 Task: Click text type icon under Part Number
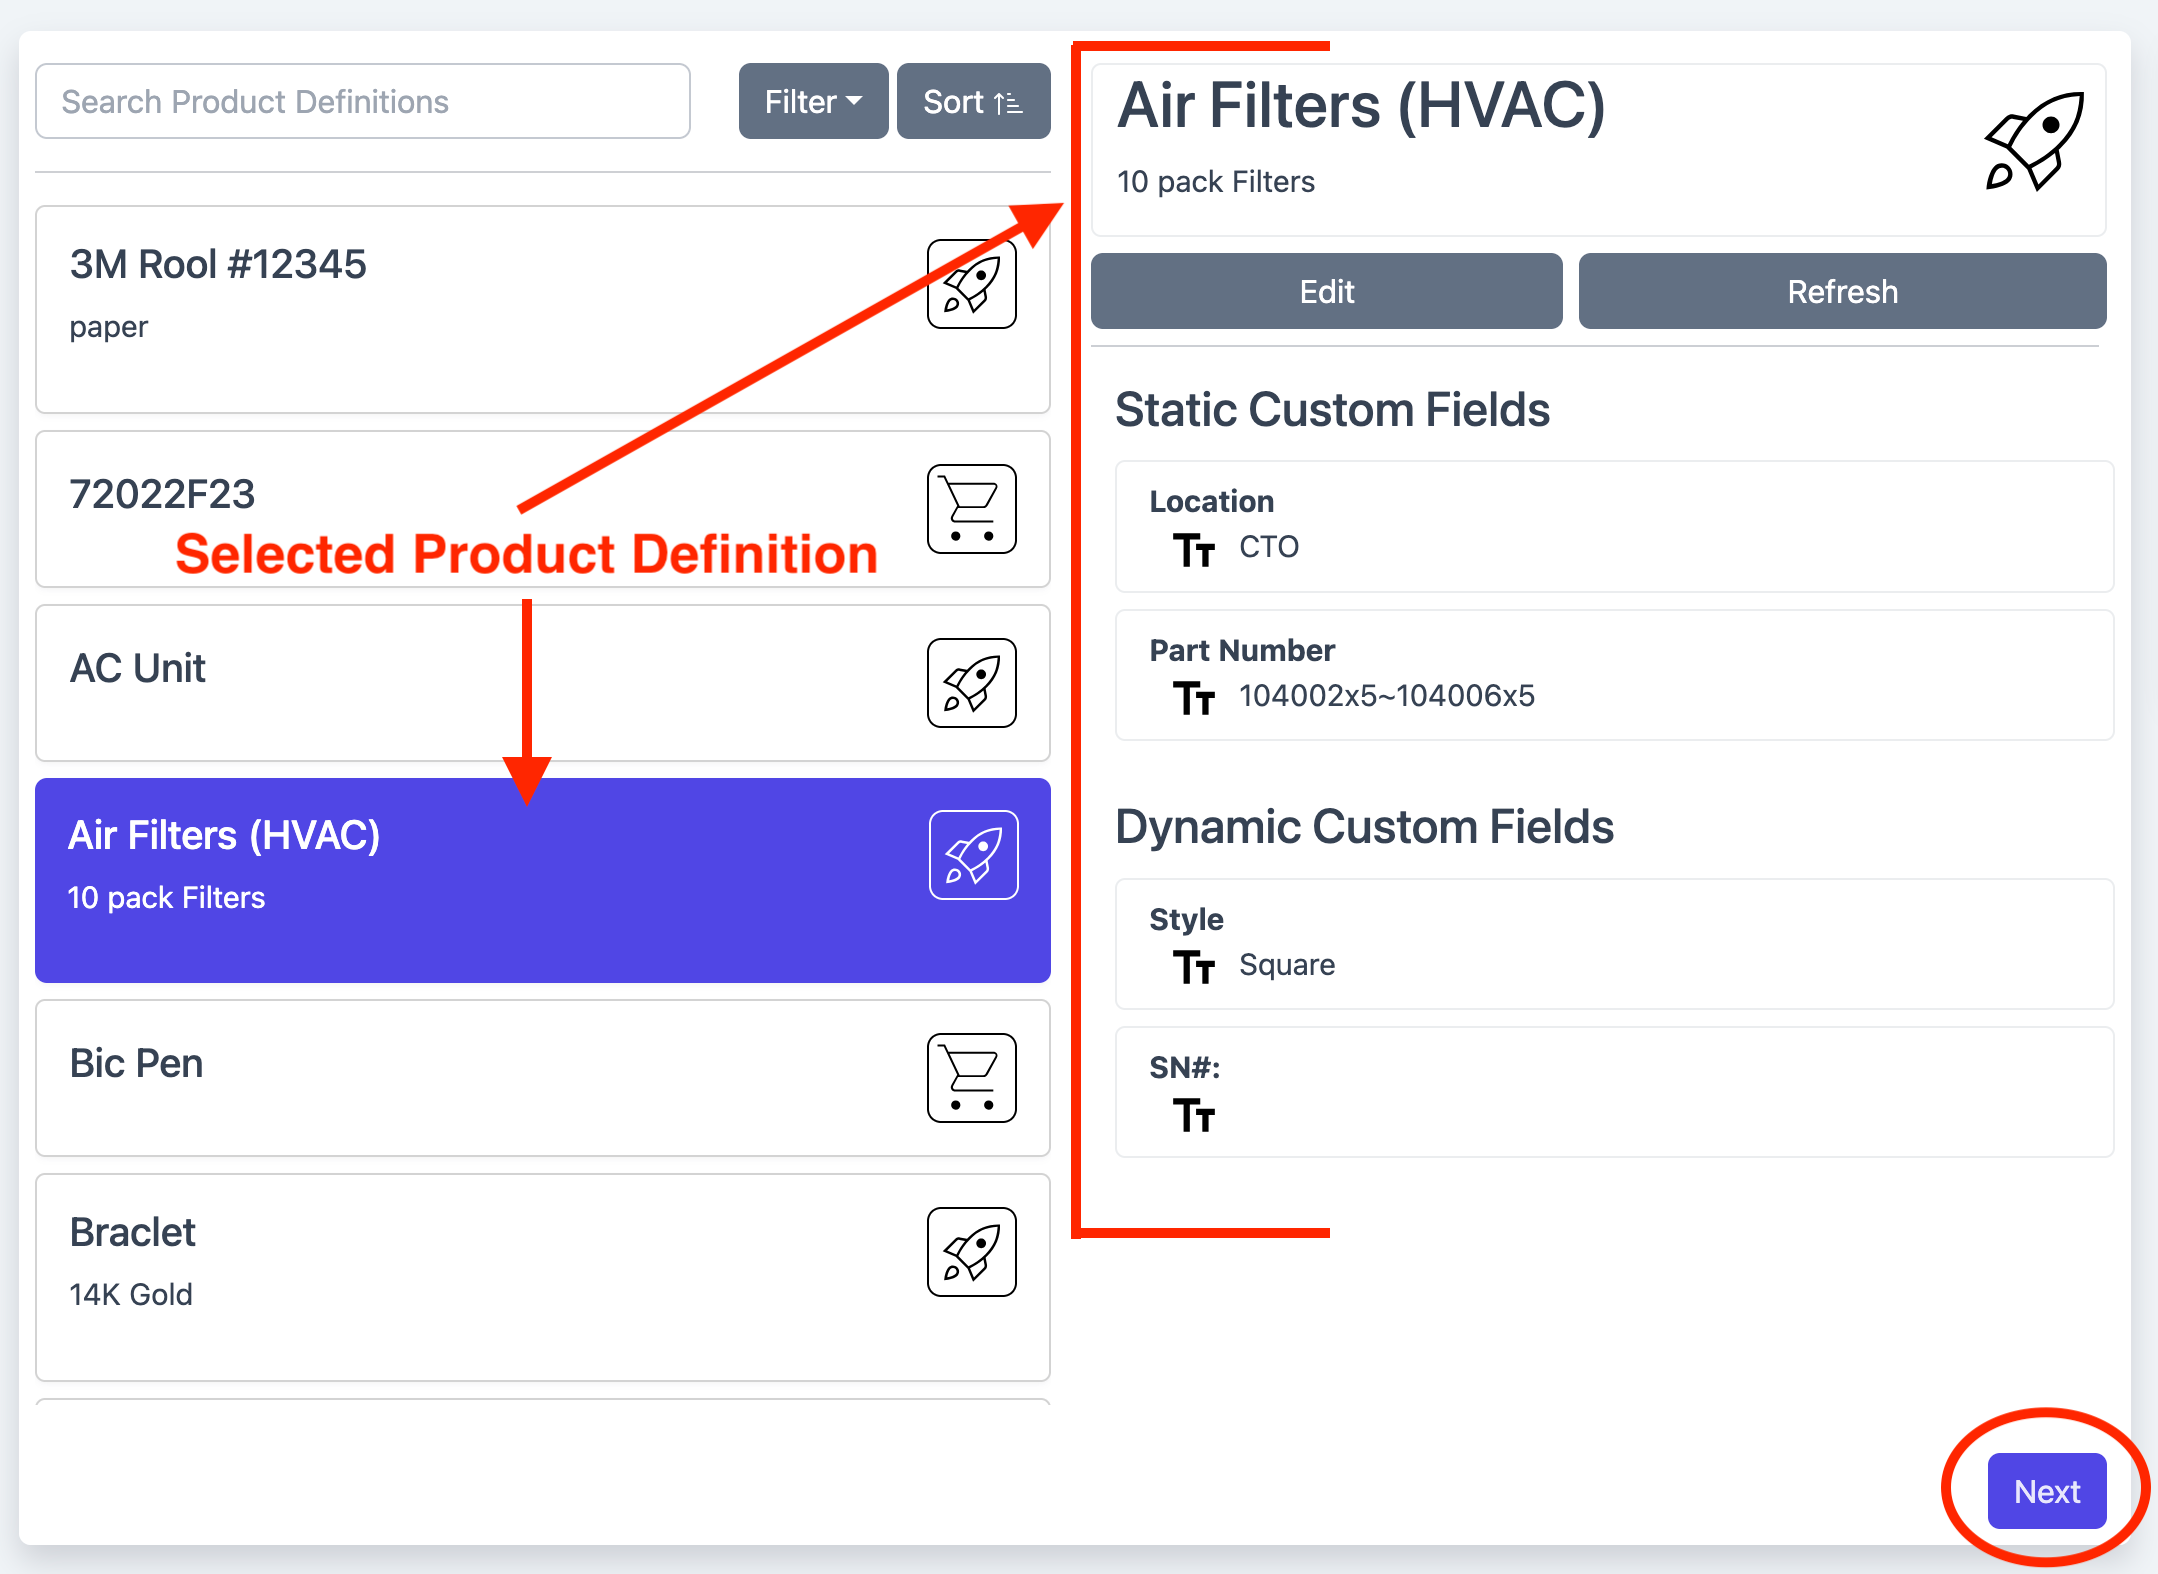(x=1194, y=697)
